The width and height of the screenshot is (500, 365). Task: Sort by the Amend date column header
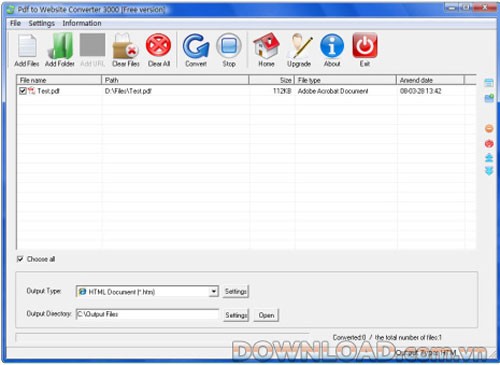pos(430,80)
